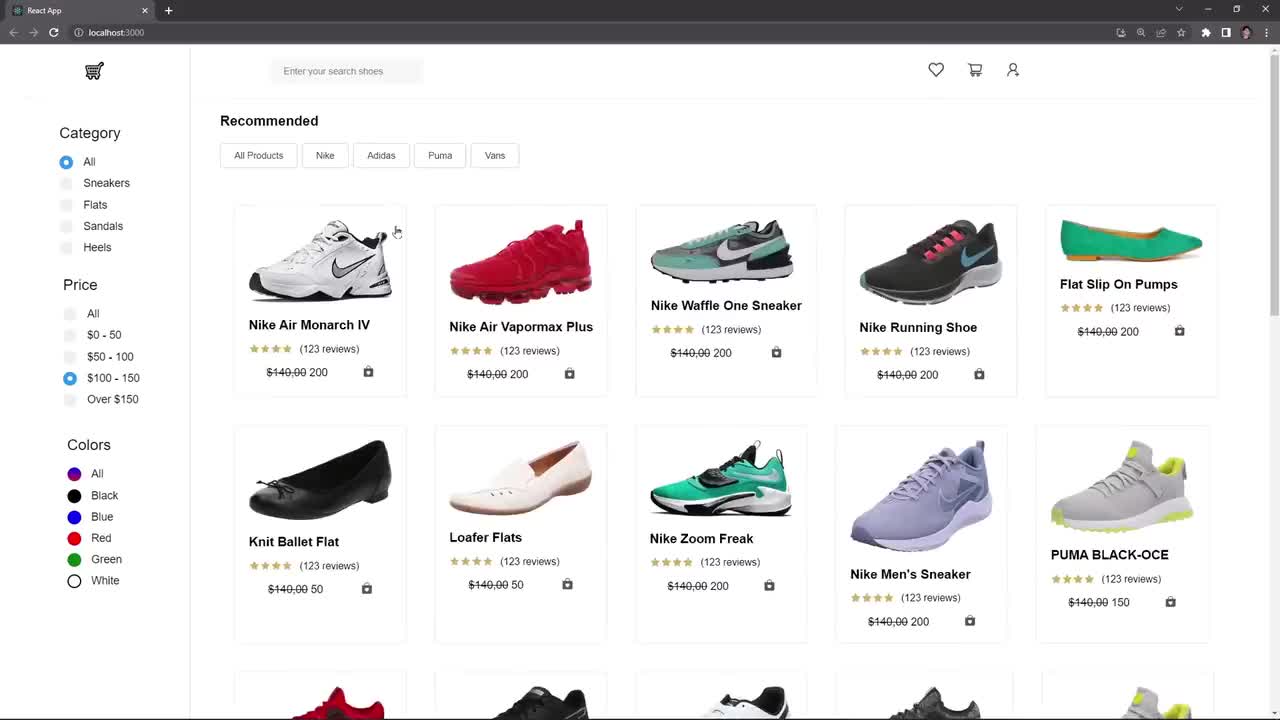Screen dimensions: 1280x720
Task: Click the install app icon in address bar
Action: (x=1121, y=32)
